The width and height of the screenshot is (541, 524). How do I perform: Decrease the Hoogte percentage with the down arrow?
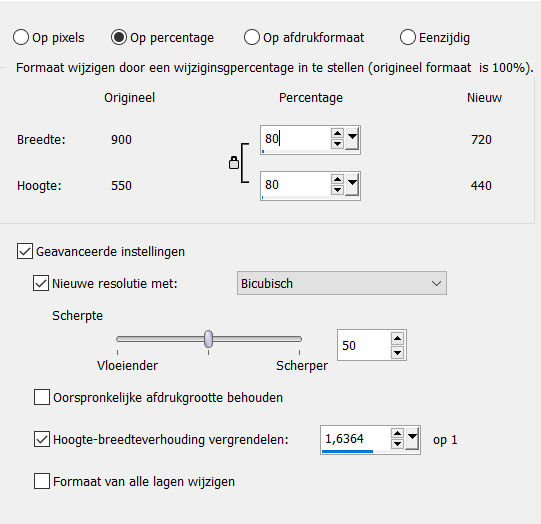pyautogui.click(x=337, y=190)
